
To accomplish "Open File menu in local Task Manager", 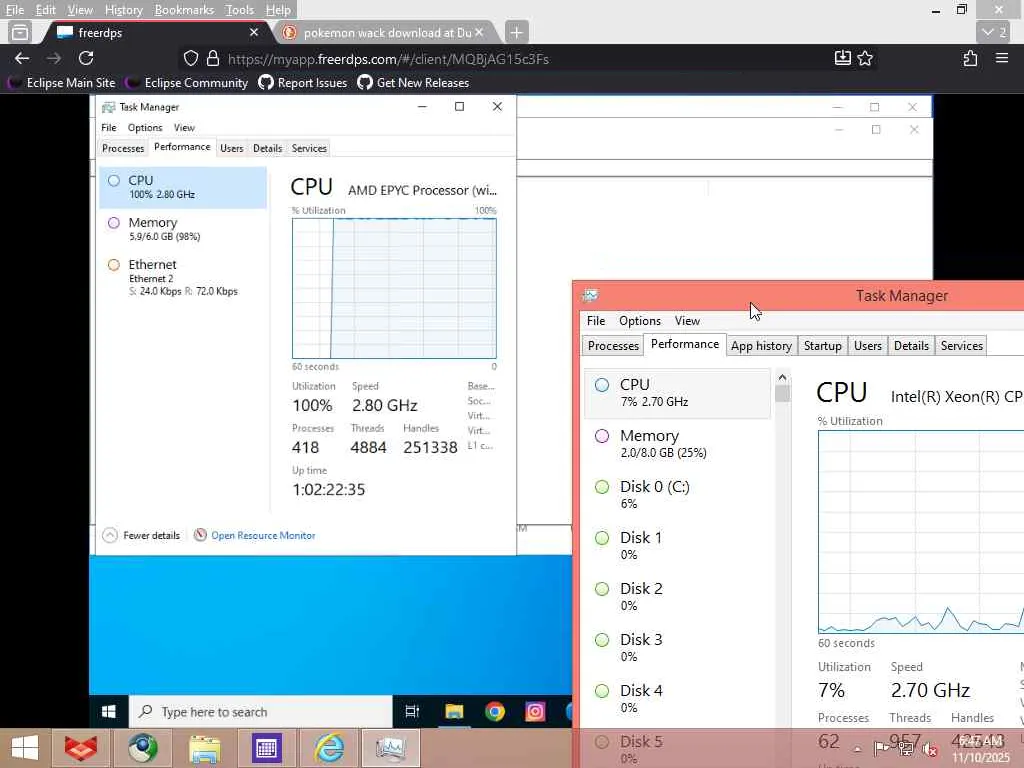I will (x=596, y=321).
